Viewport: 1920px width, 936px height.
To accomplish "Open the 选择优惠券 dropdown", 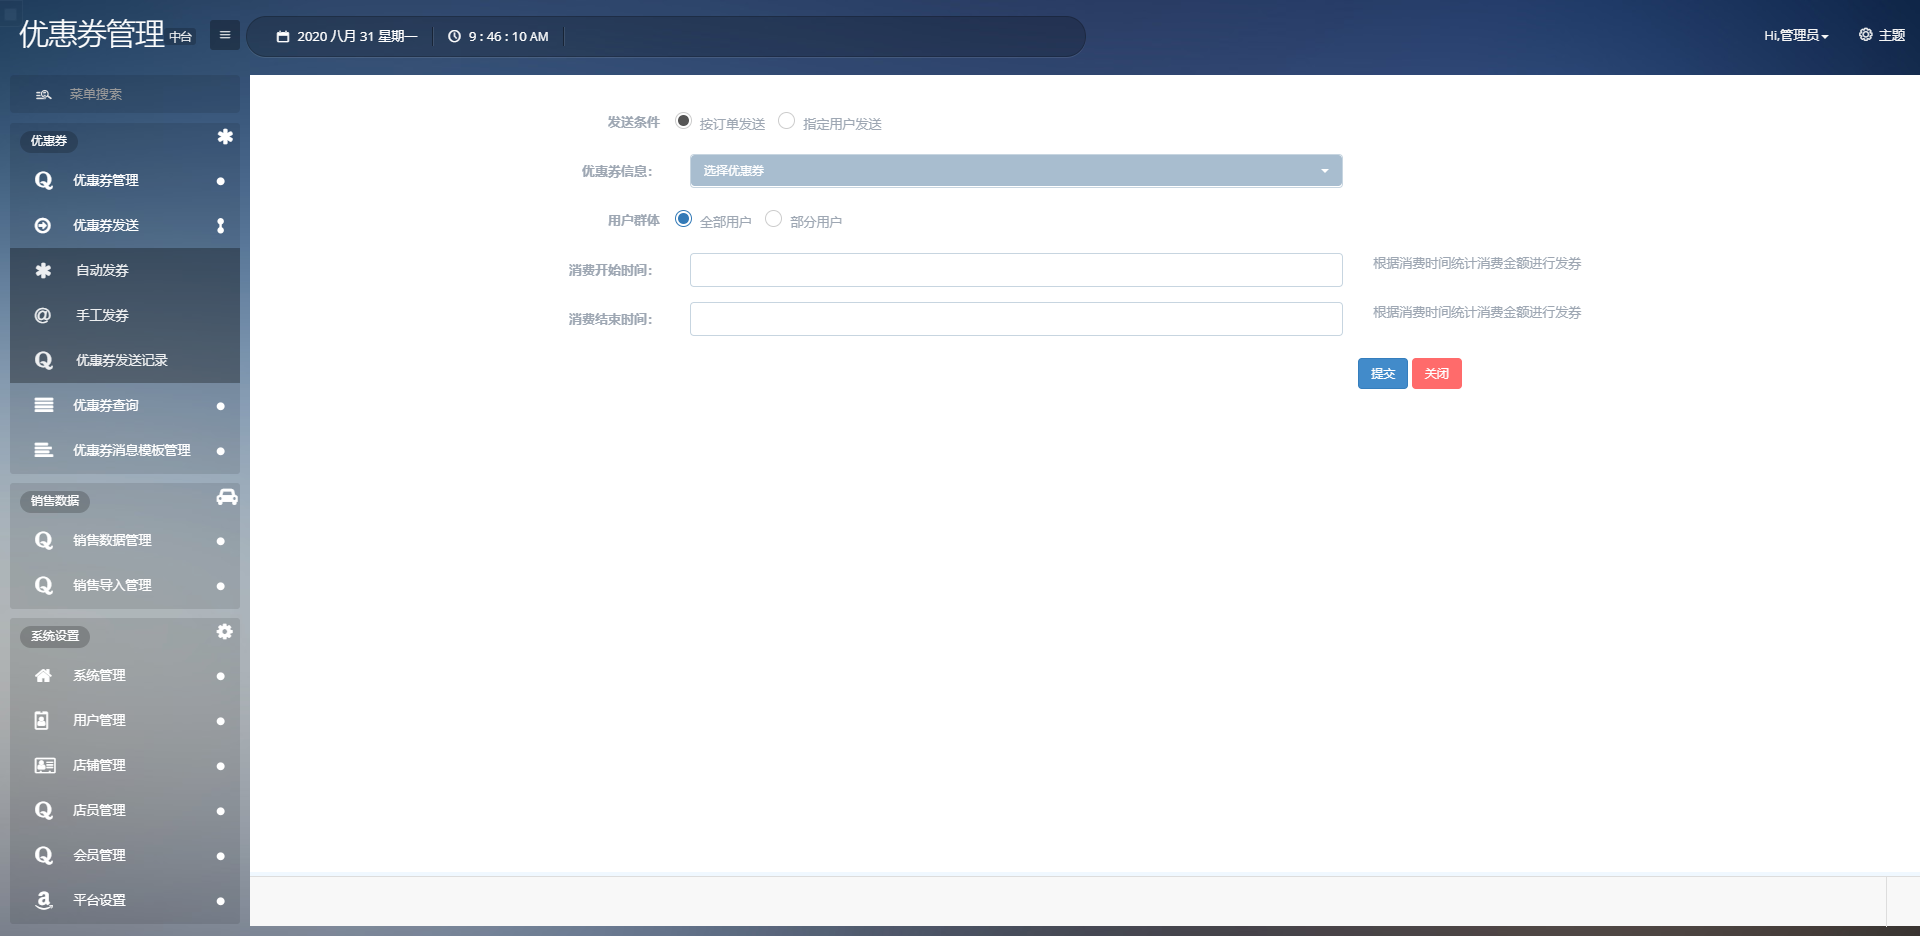I will pos(1015,171).
